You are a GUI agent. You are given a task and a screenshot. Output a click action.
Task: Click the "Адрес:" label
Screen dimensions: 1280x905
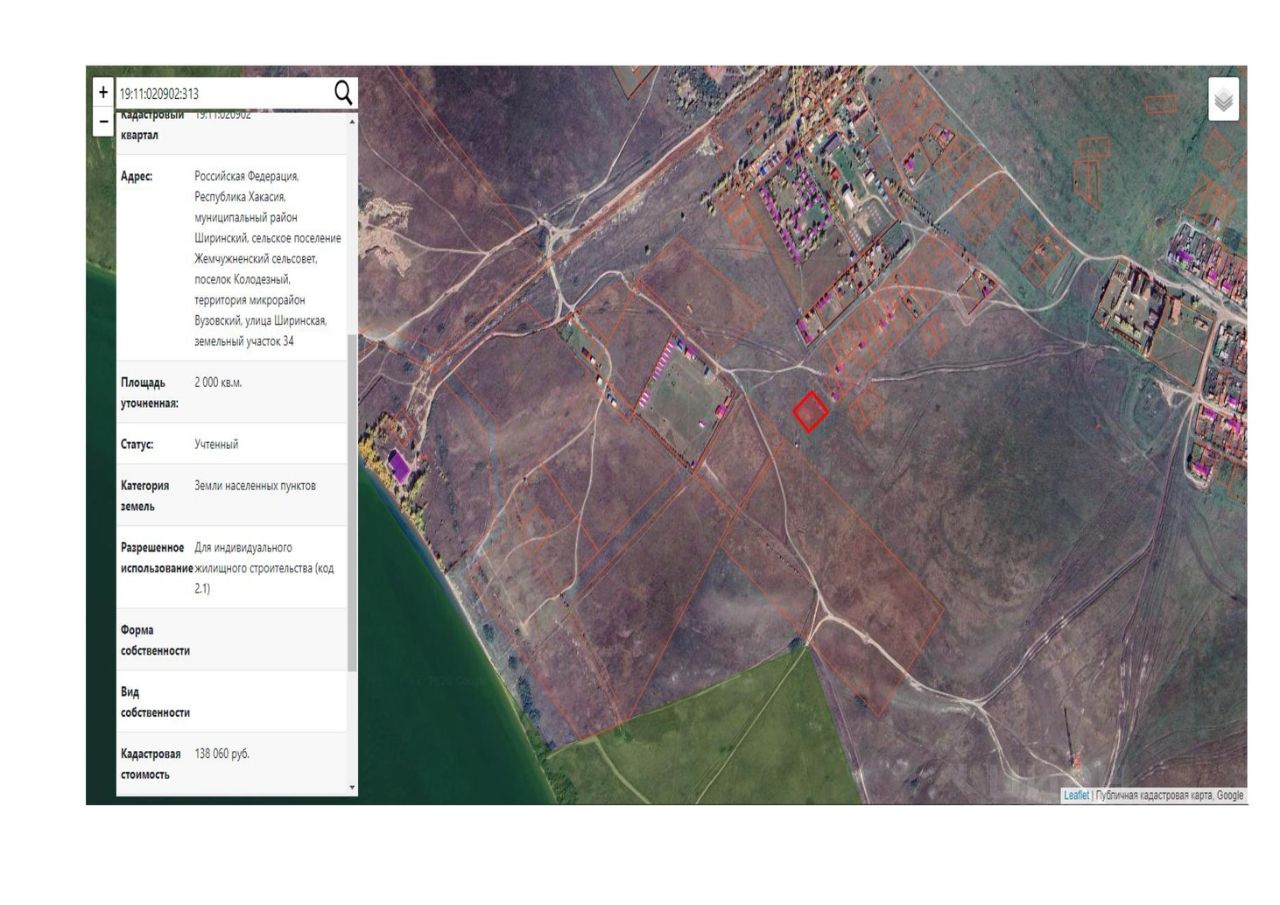[137, 176]
